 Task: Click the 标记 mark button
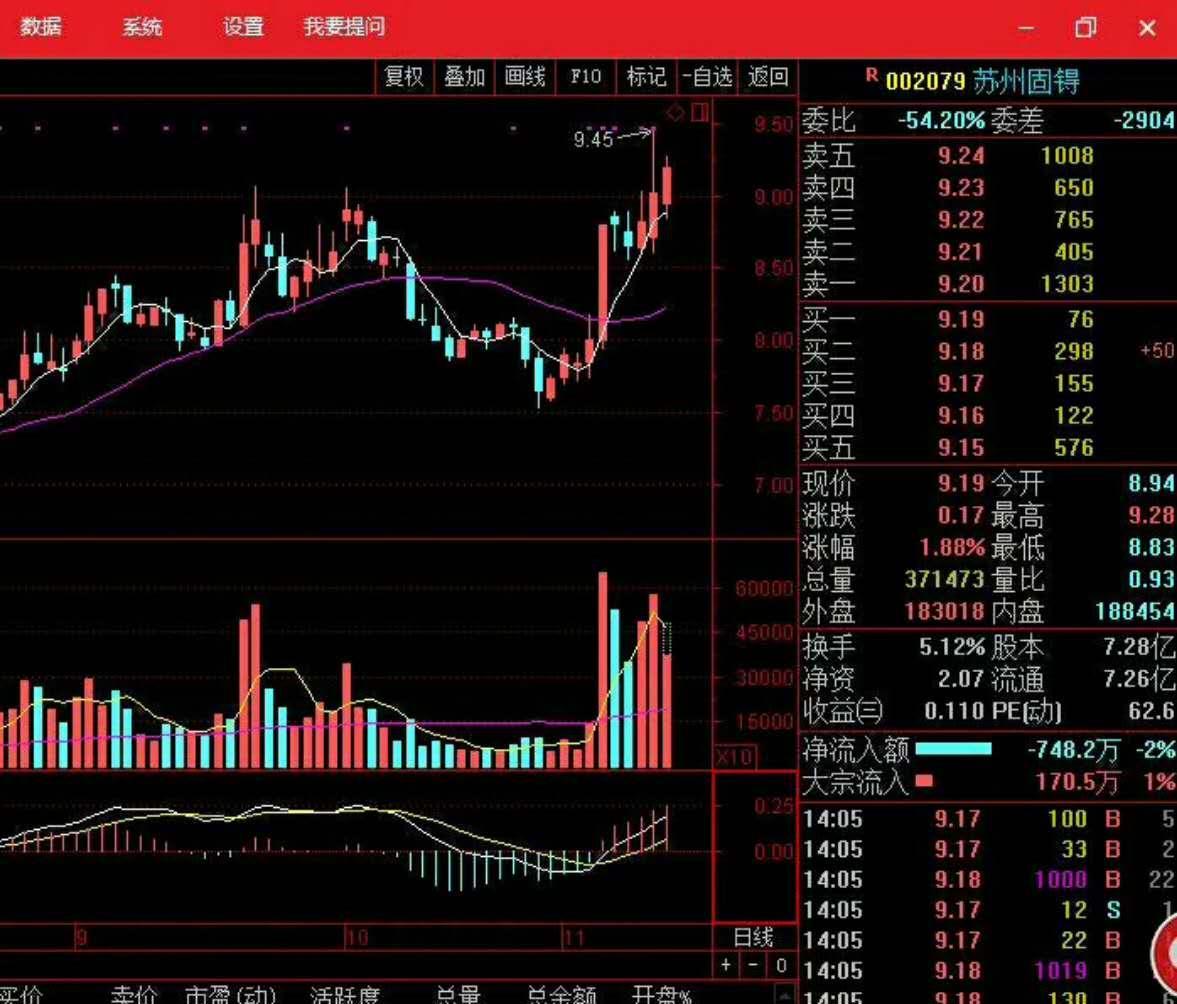pyautogui.click(x=646, y=77)
